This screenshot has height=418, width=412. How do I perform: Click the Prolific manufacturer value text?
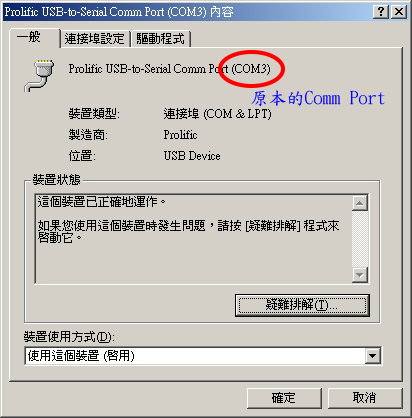point(180,135)
